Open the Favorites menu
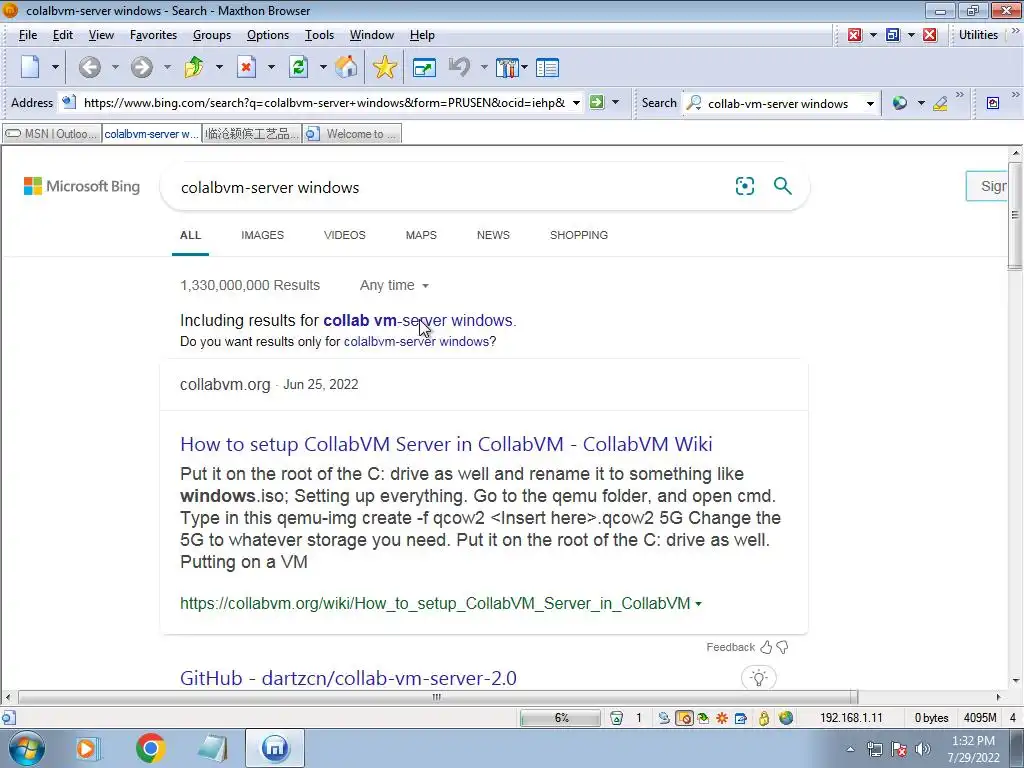Viewport: 1024px width, 768px height. (153, 35)
